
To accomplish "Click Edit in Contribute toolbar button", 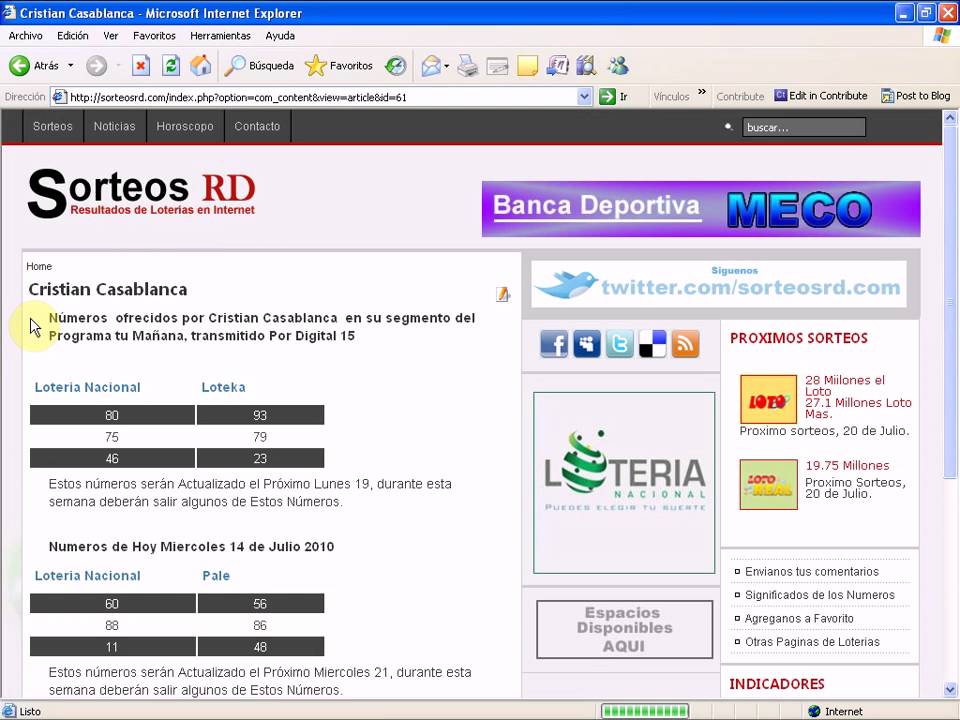I will tap(820, 96).
